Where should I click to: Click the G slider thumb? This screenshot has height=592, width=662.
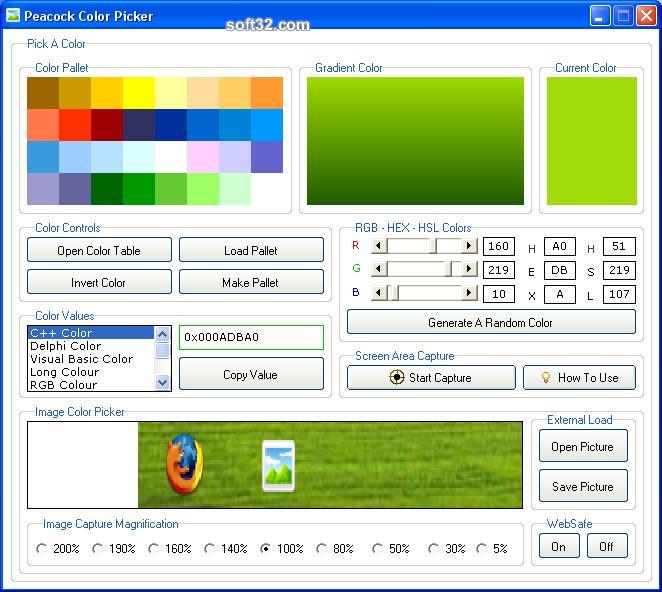point(450,269)
